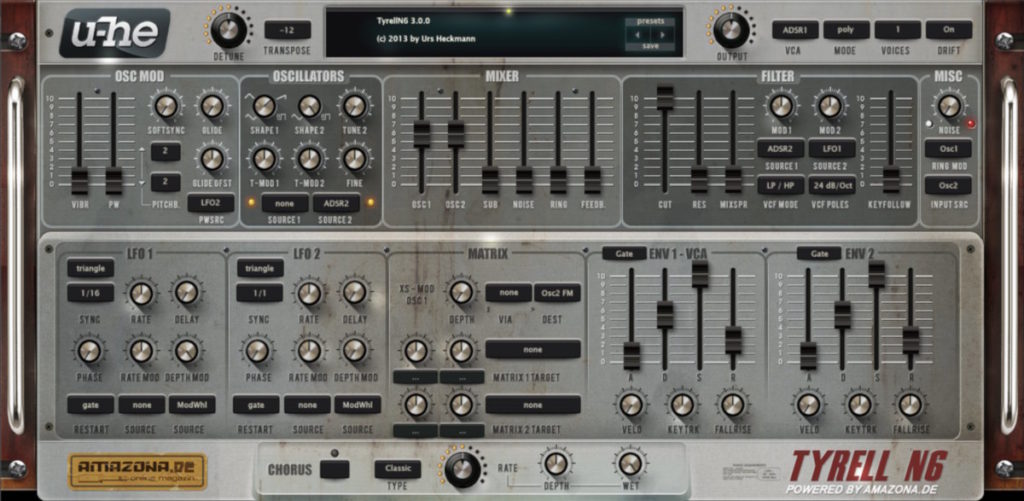Viewport: 1024px width, 501px height.
Task: Click the LFO 1 ModWhl Source button
Action: 192,405
